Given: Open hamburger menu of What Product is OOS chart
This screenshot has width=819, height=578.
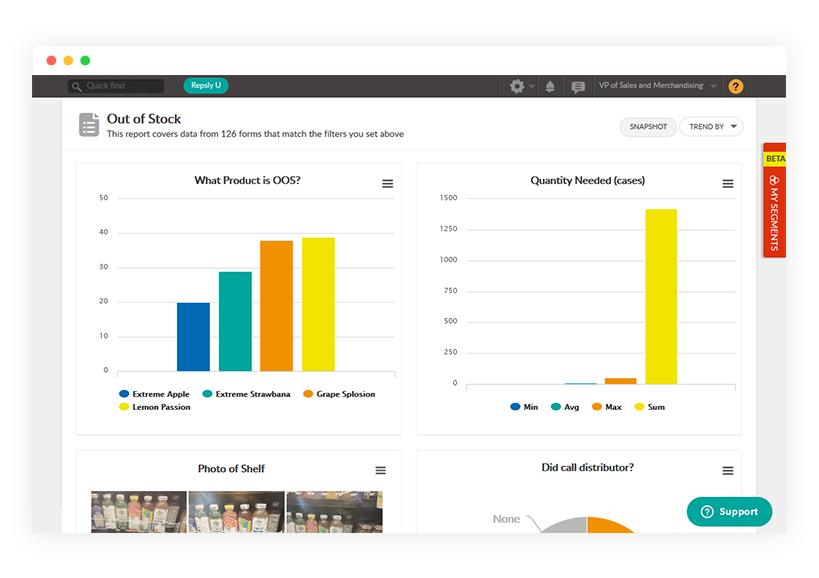Looking at the screenshot, I should pyautogui.click(x=387, y=184).
